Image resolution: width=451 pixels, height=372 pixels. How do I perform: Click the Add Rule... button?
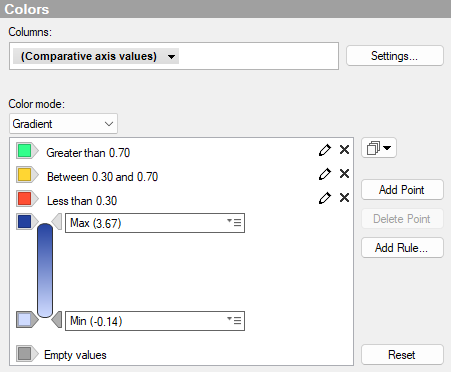coord(402,248)
